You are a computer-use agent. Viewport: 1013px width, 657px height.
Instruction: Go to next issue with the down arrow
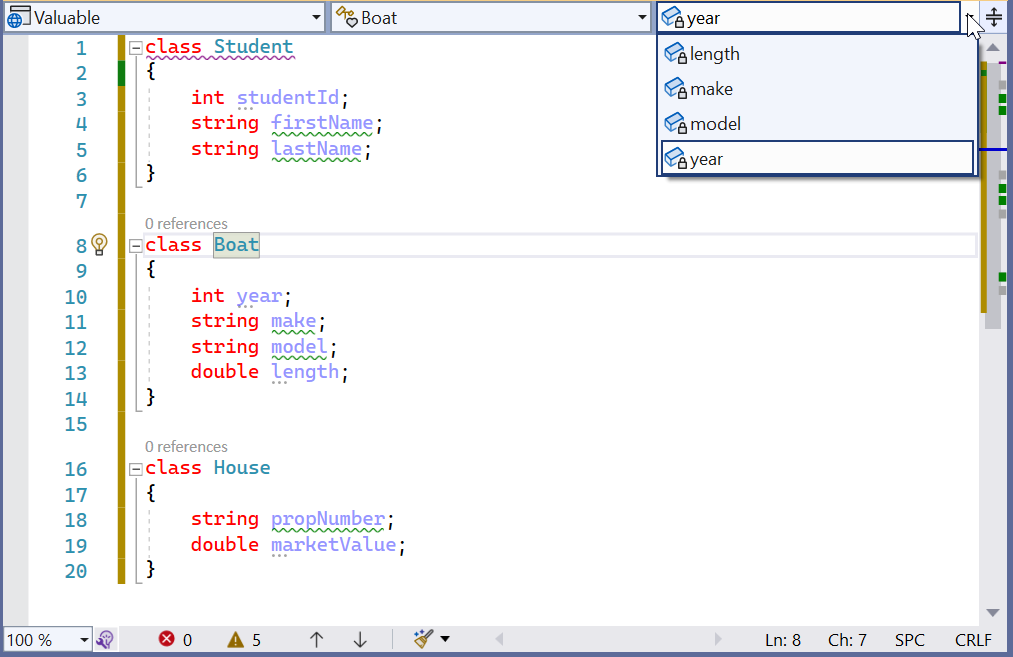point(360,640)
